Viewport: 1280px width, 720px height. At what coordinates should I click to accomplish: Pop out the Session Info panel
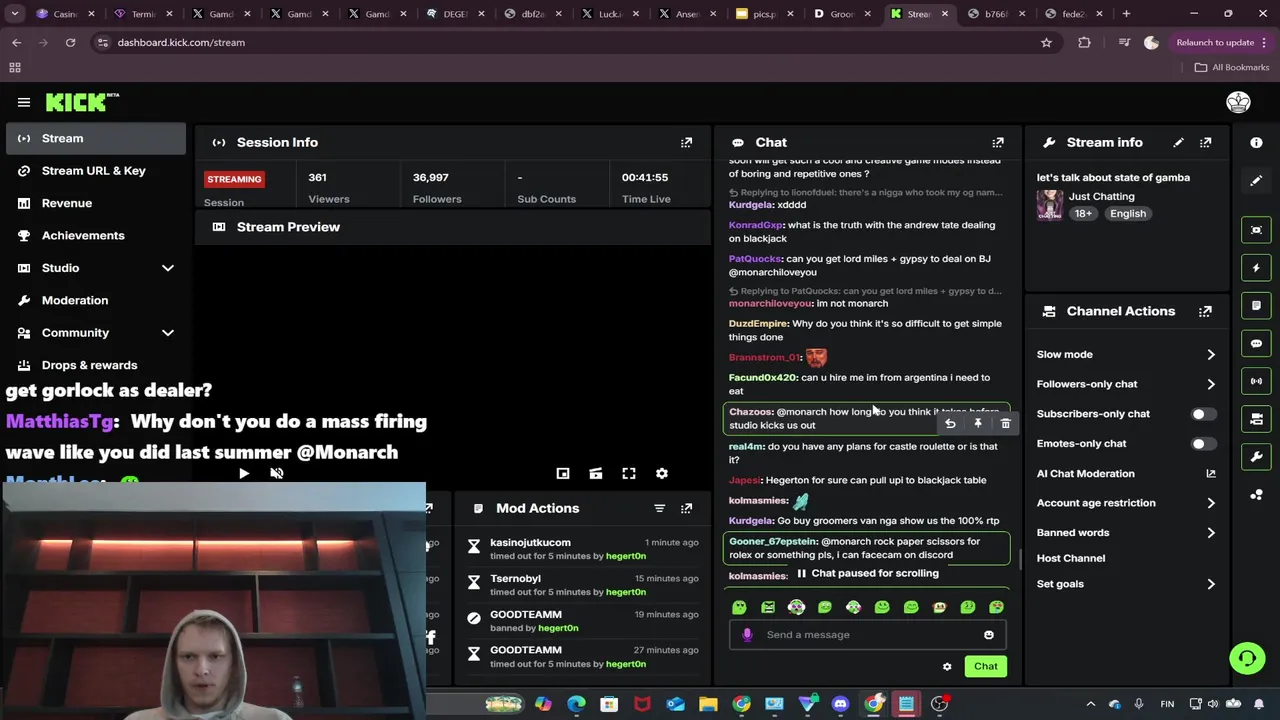[686, 143]
